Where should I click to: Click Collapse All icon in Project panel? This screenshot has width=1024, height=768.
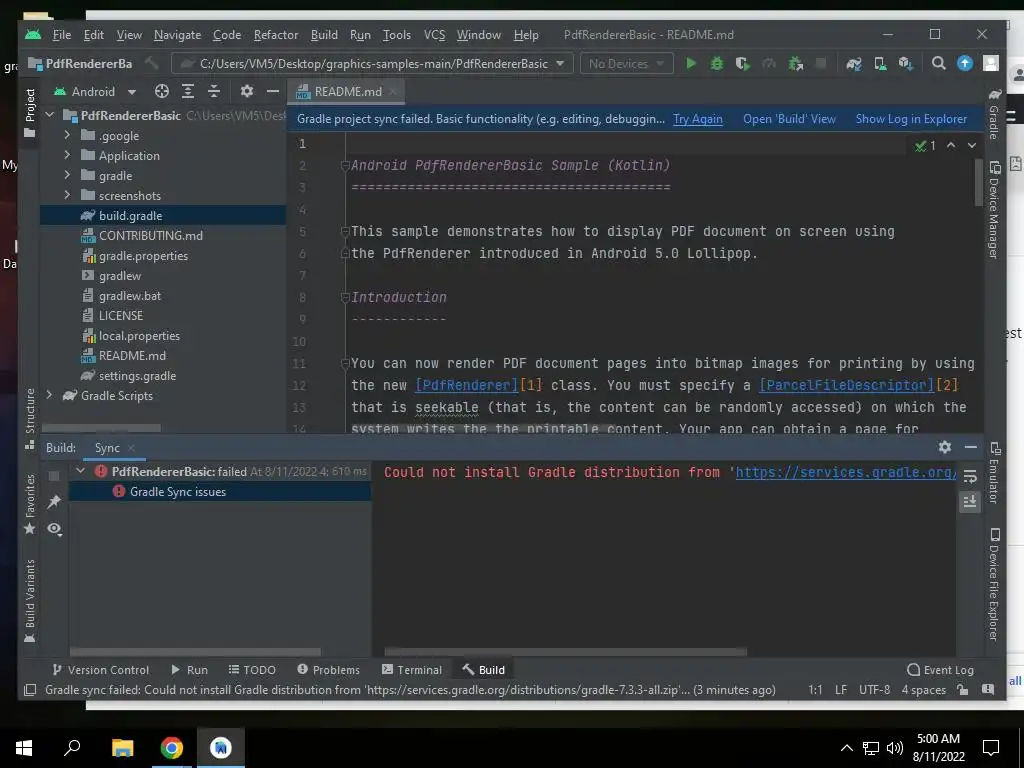214,91
